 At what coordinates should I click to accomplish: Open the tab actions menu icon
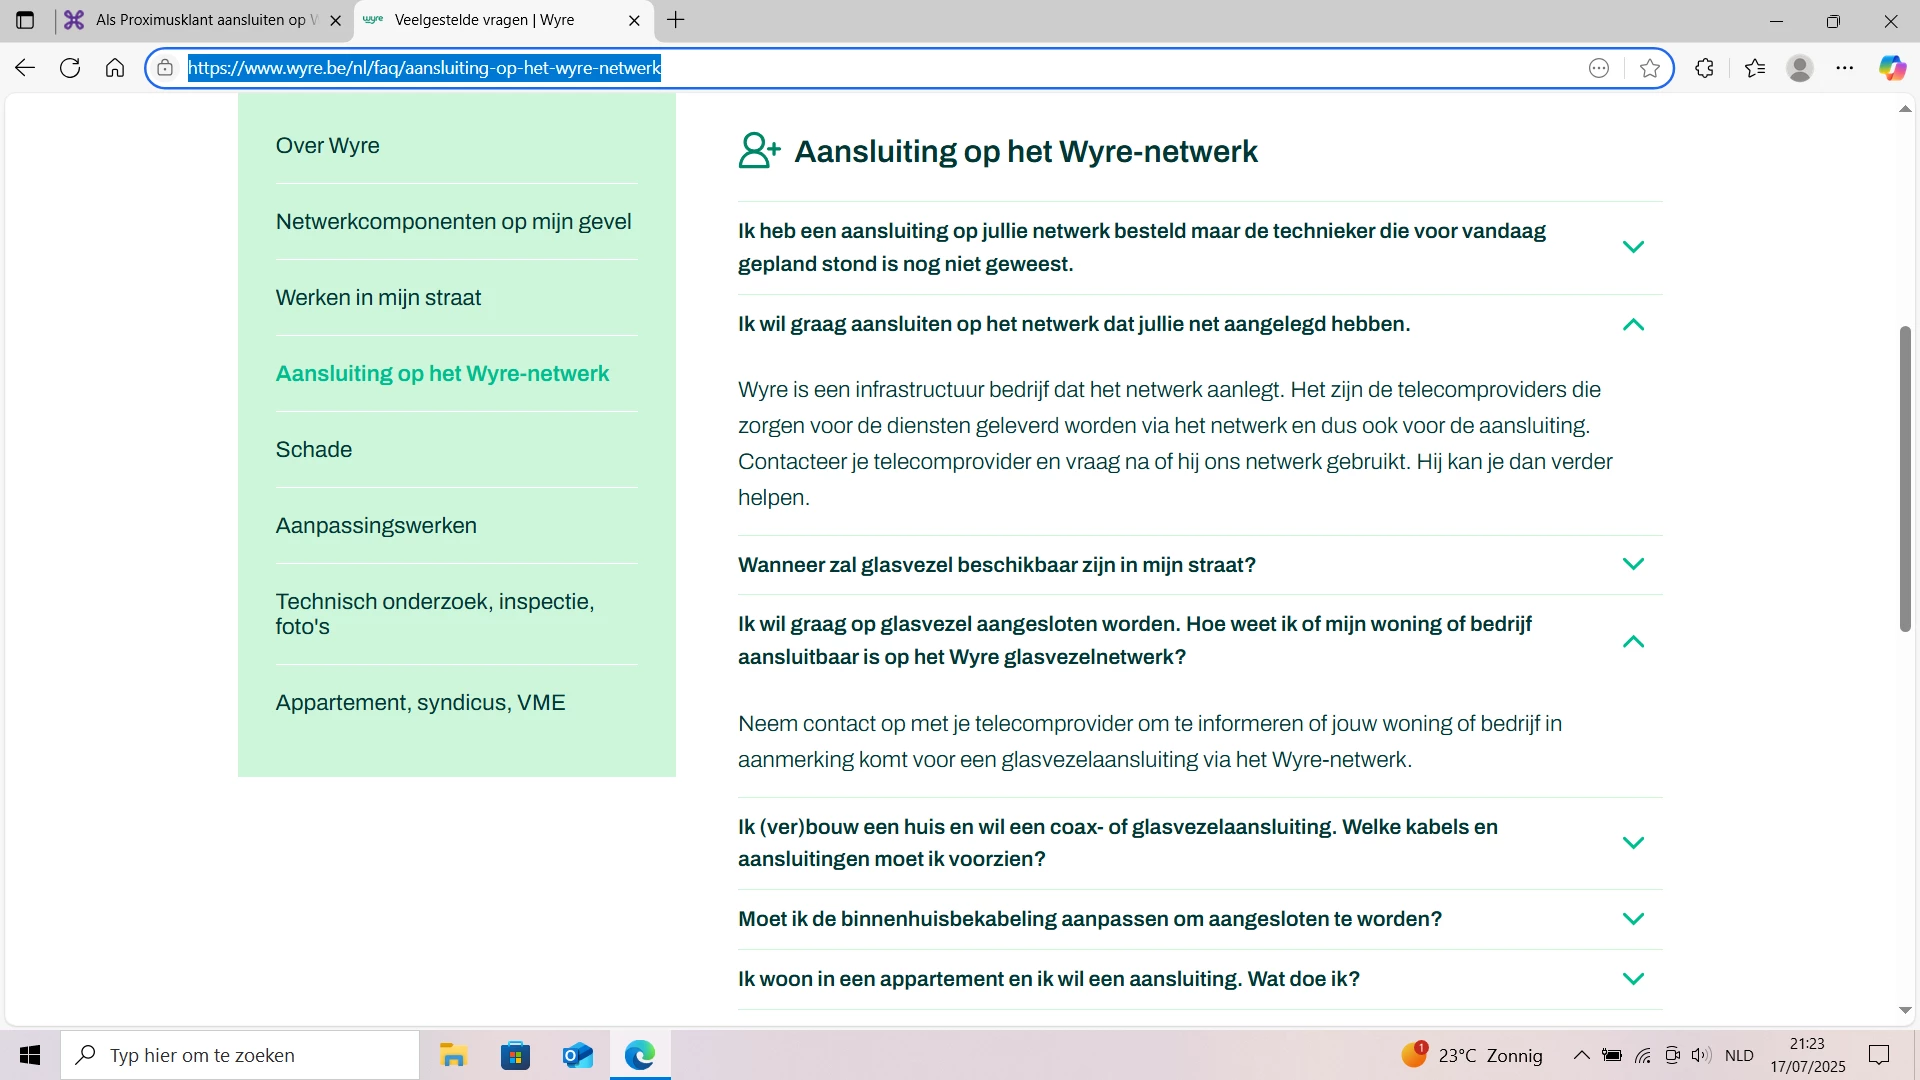click(x=25, y=20)
